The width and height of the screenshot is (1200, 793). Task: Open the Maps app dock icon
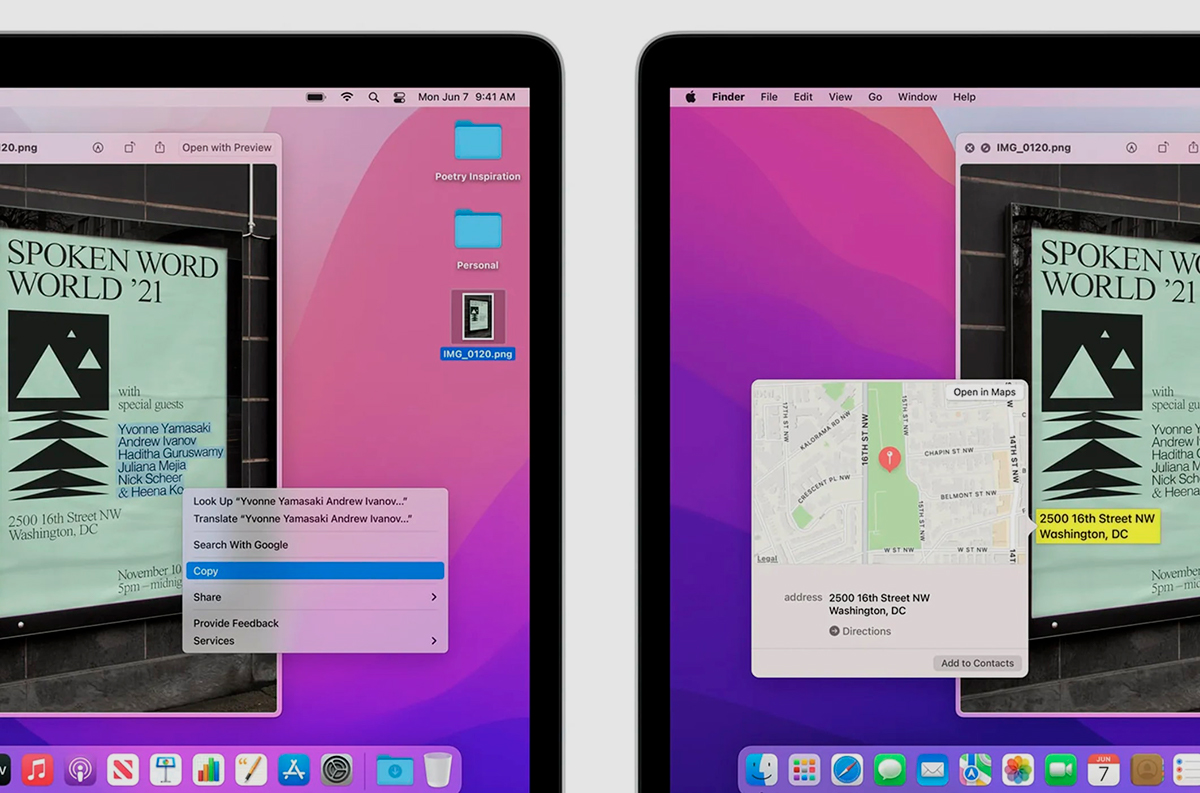pos(975,769)
